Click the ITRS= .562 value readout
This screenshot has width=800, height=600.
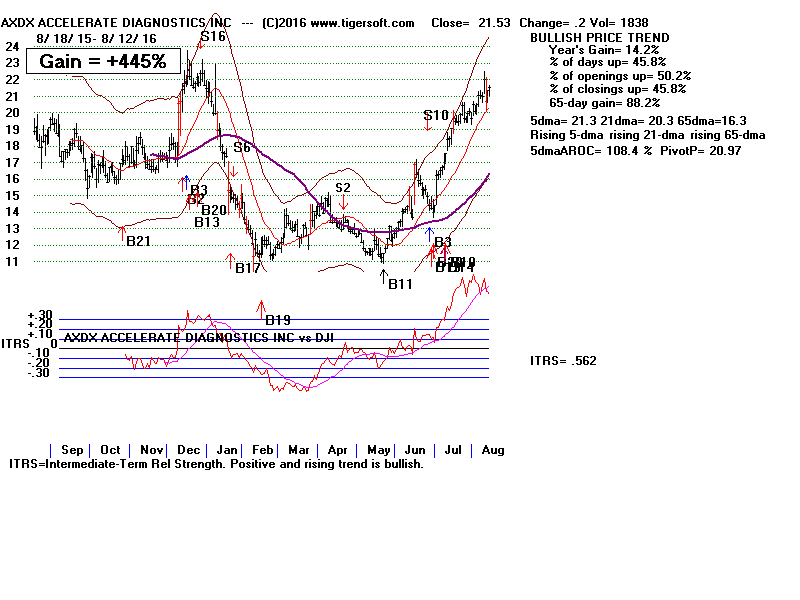(x=562, y=361)
